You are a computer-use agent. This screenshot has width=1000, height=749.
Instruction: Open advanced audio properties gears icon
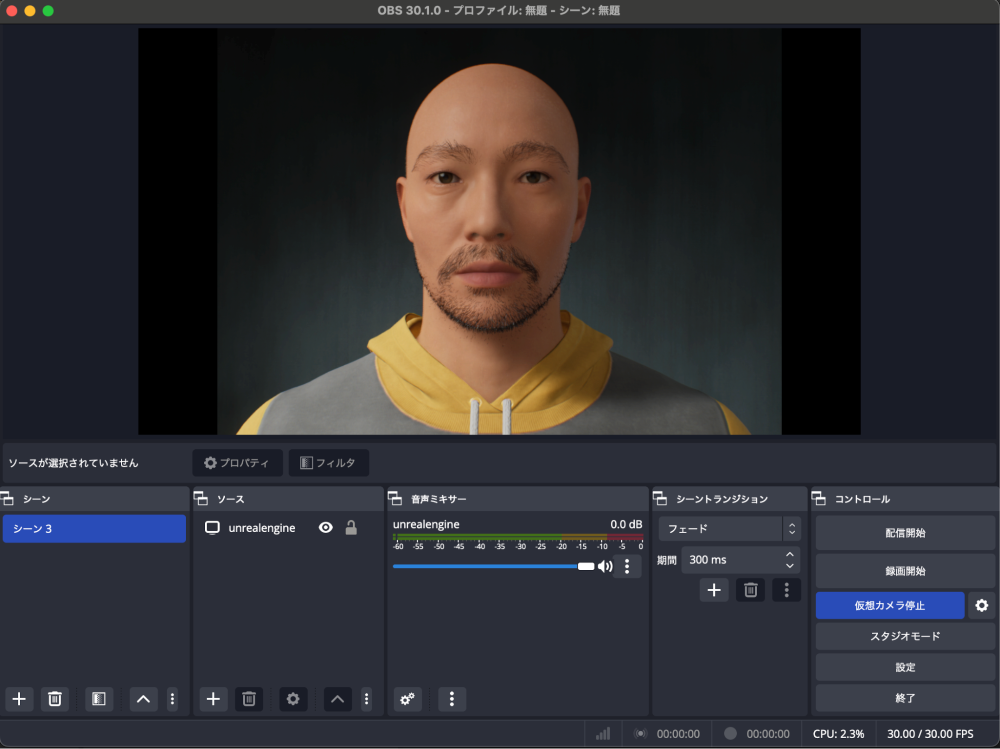(x=408, y=699)
